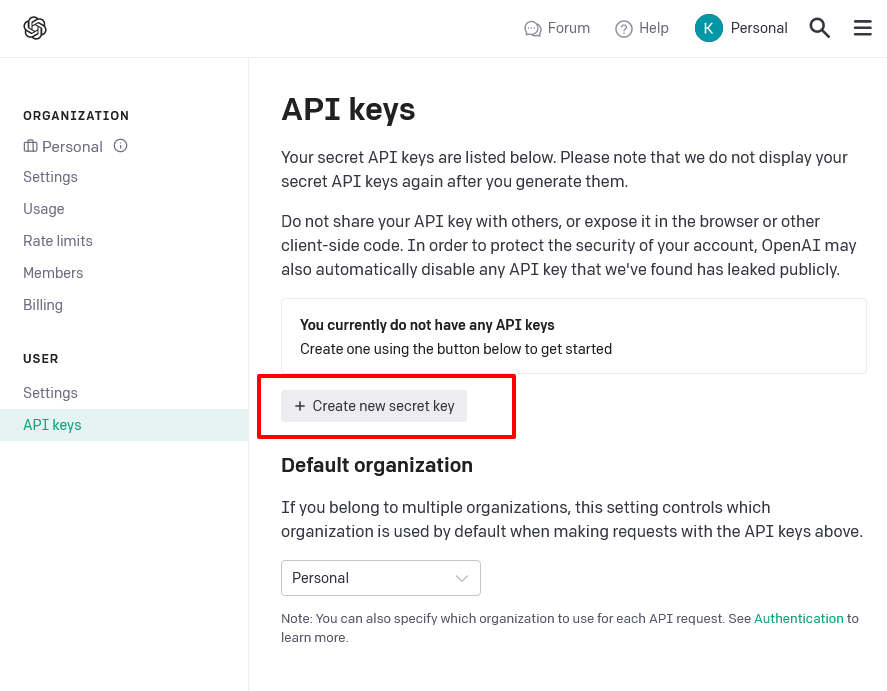Click the OpenAI logo icon
This screenshot has width=887, height=691.
(x=35, y=28)
